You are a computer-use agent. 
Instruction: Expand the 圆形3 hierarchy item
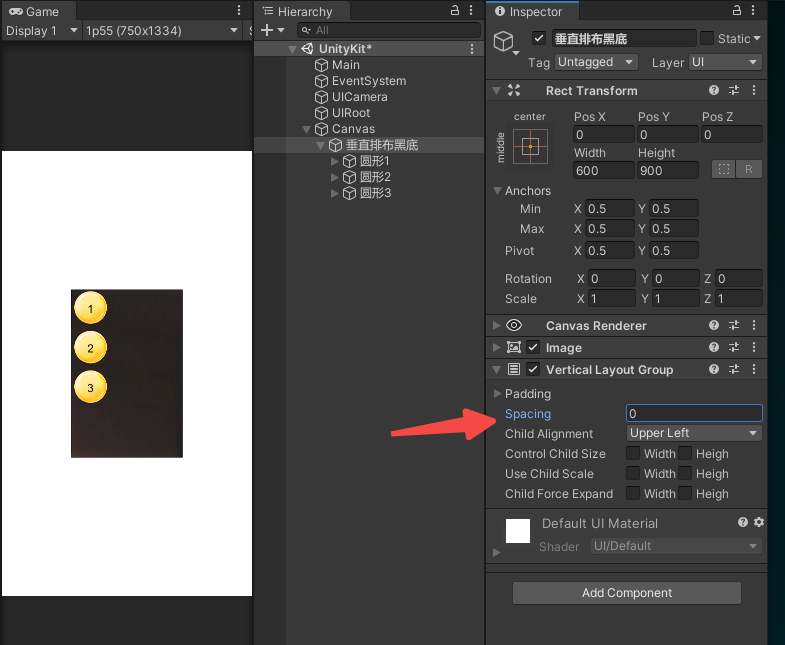coord(334,193)
